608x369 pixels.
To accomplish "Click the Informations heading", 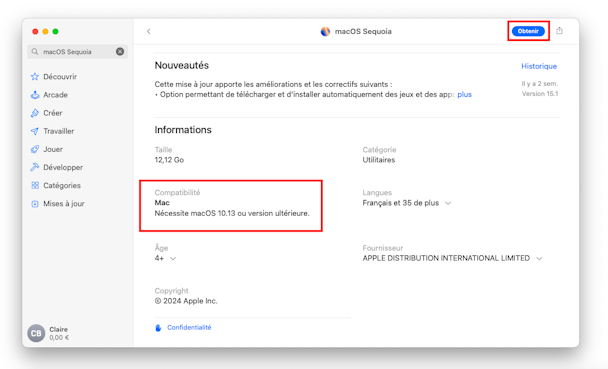I will [x=183, y=130].
